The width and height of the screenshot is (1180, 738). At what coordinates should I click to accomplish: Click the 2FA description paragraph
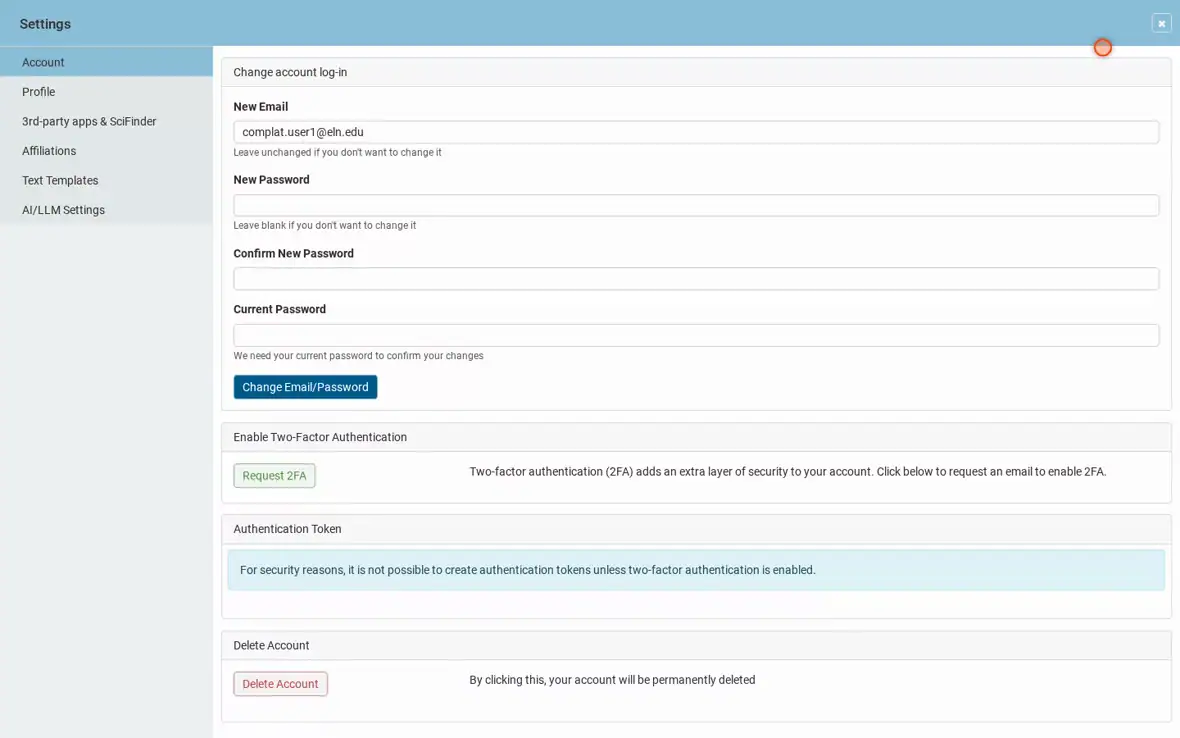[787, 472]
